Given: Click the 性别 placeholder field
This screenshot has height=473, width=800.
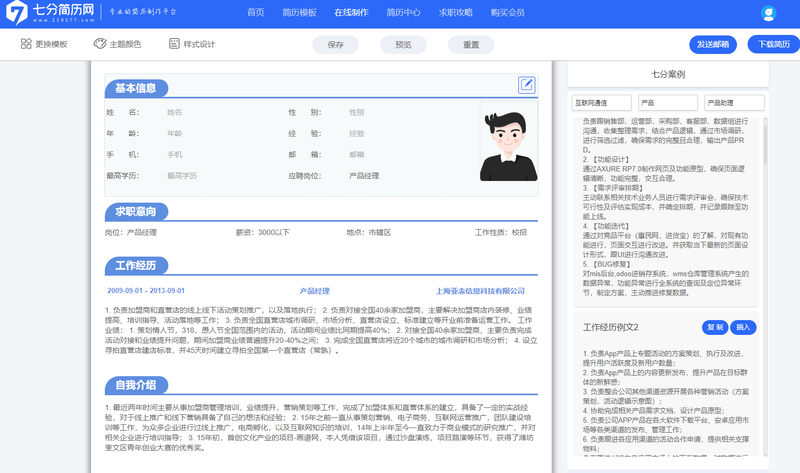Looking at the screenshot, I should point(357,112).
